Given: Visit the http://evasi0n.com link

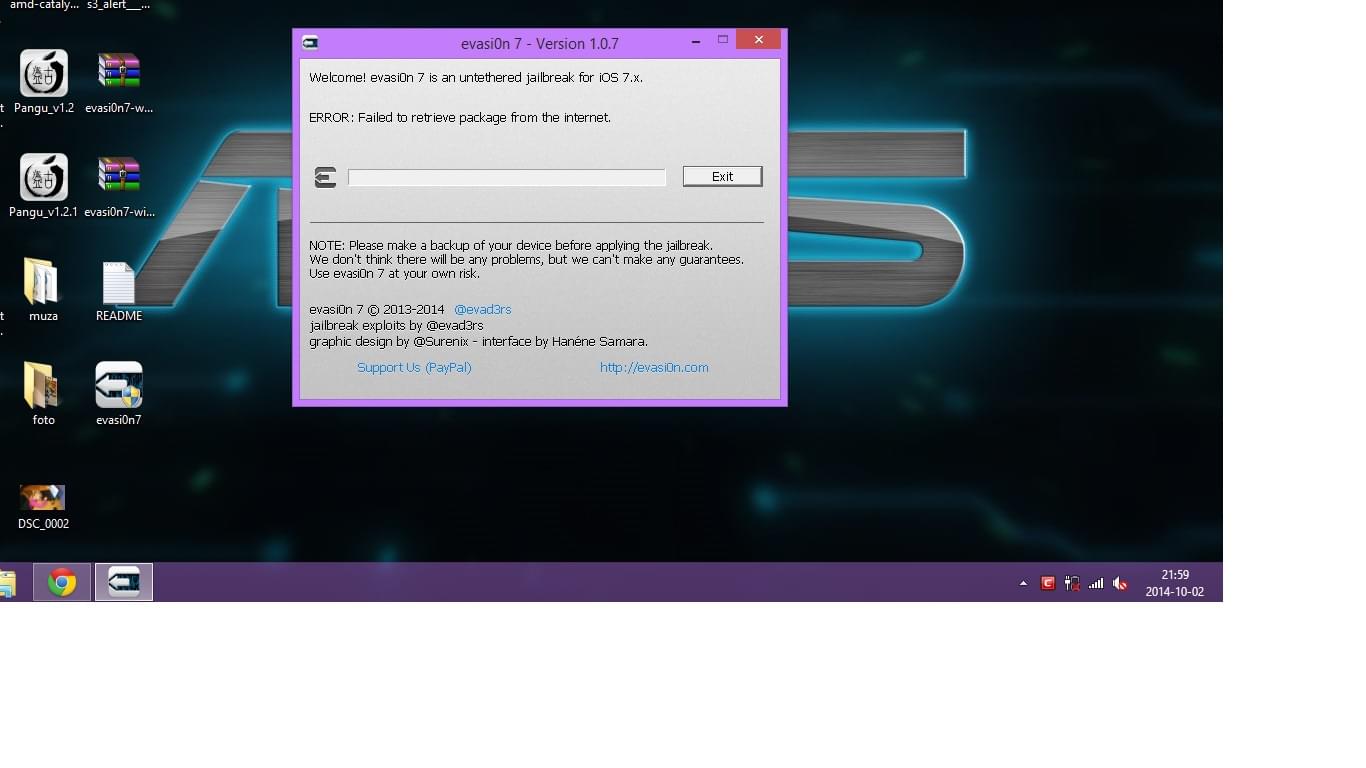Looking at the screenshot, I should click(654, 368).
